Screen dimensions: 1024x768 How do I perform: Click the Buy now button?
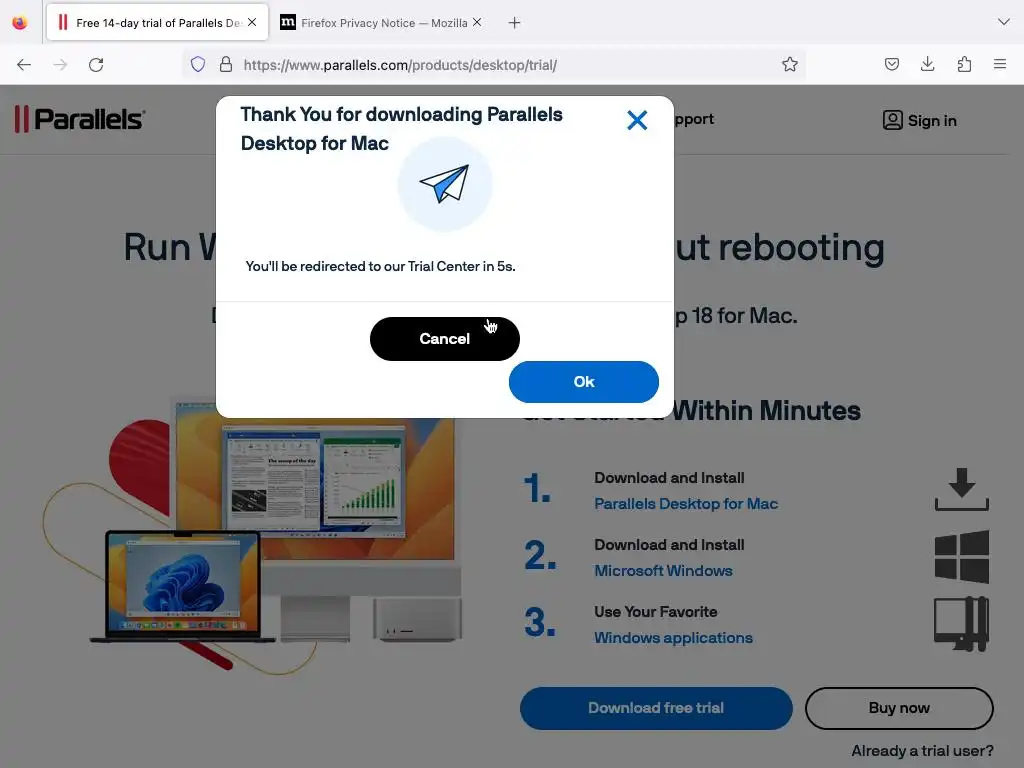(899, 708)
